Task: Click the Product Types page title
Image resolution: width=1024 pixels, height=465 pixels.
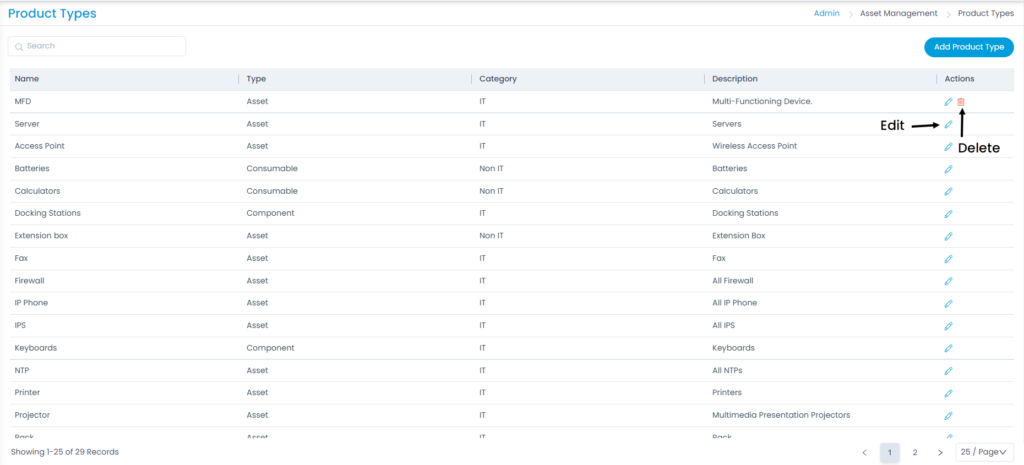Action: [x=52, y=13]
